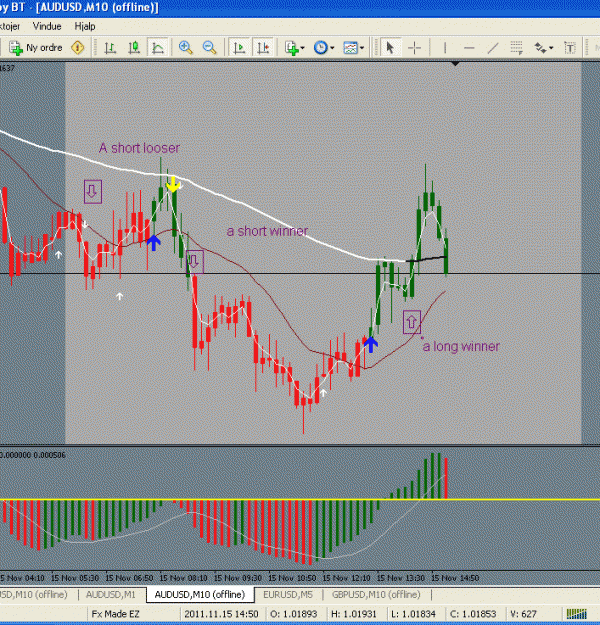Open the add indicators icon
This screenshot has width=600, height=625.
click(x=292, y=48)
